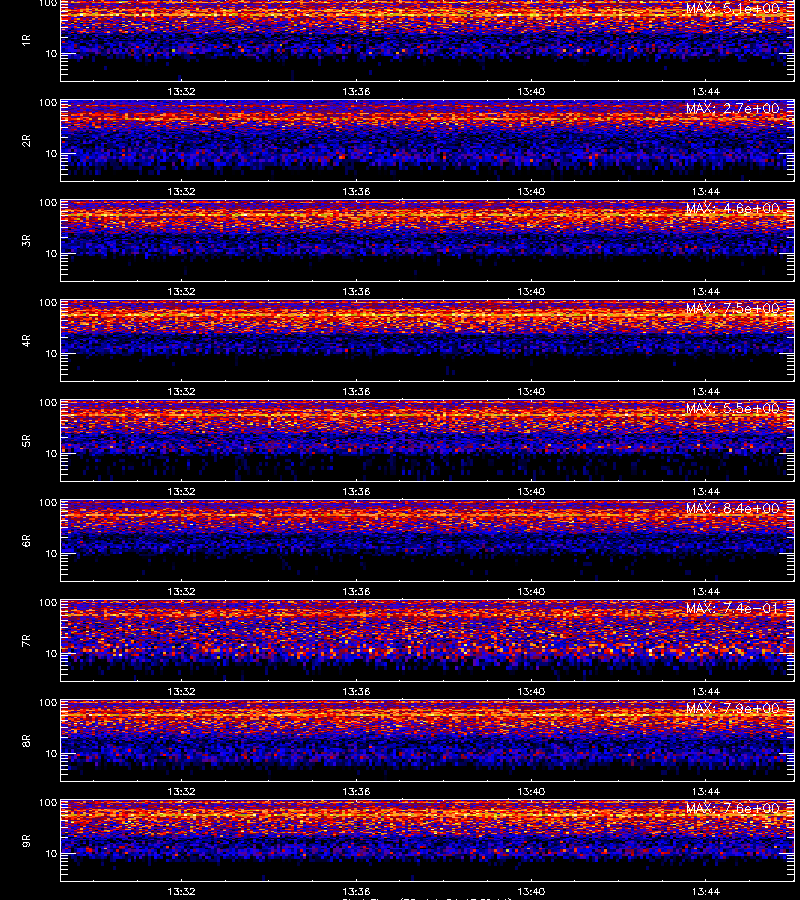Viewport: 800px width, 900px height.
Task: Click the 100 y-axis label of panel 3R
Action: pos(48,203)
